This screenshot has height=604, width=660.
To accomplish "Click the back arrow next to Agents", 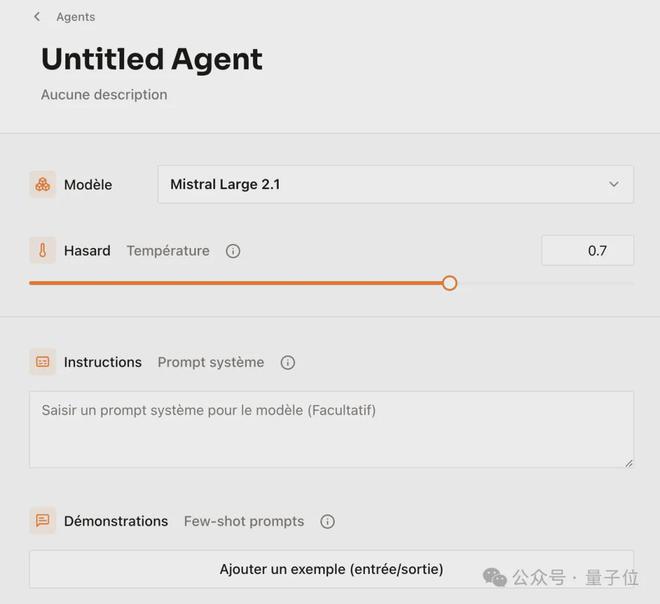I will click(37, 17).
